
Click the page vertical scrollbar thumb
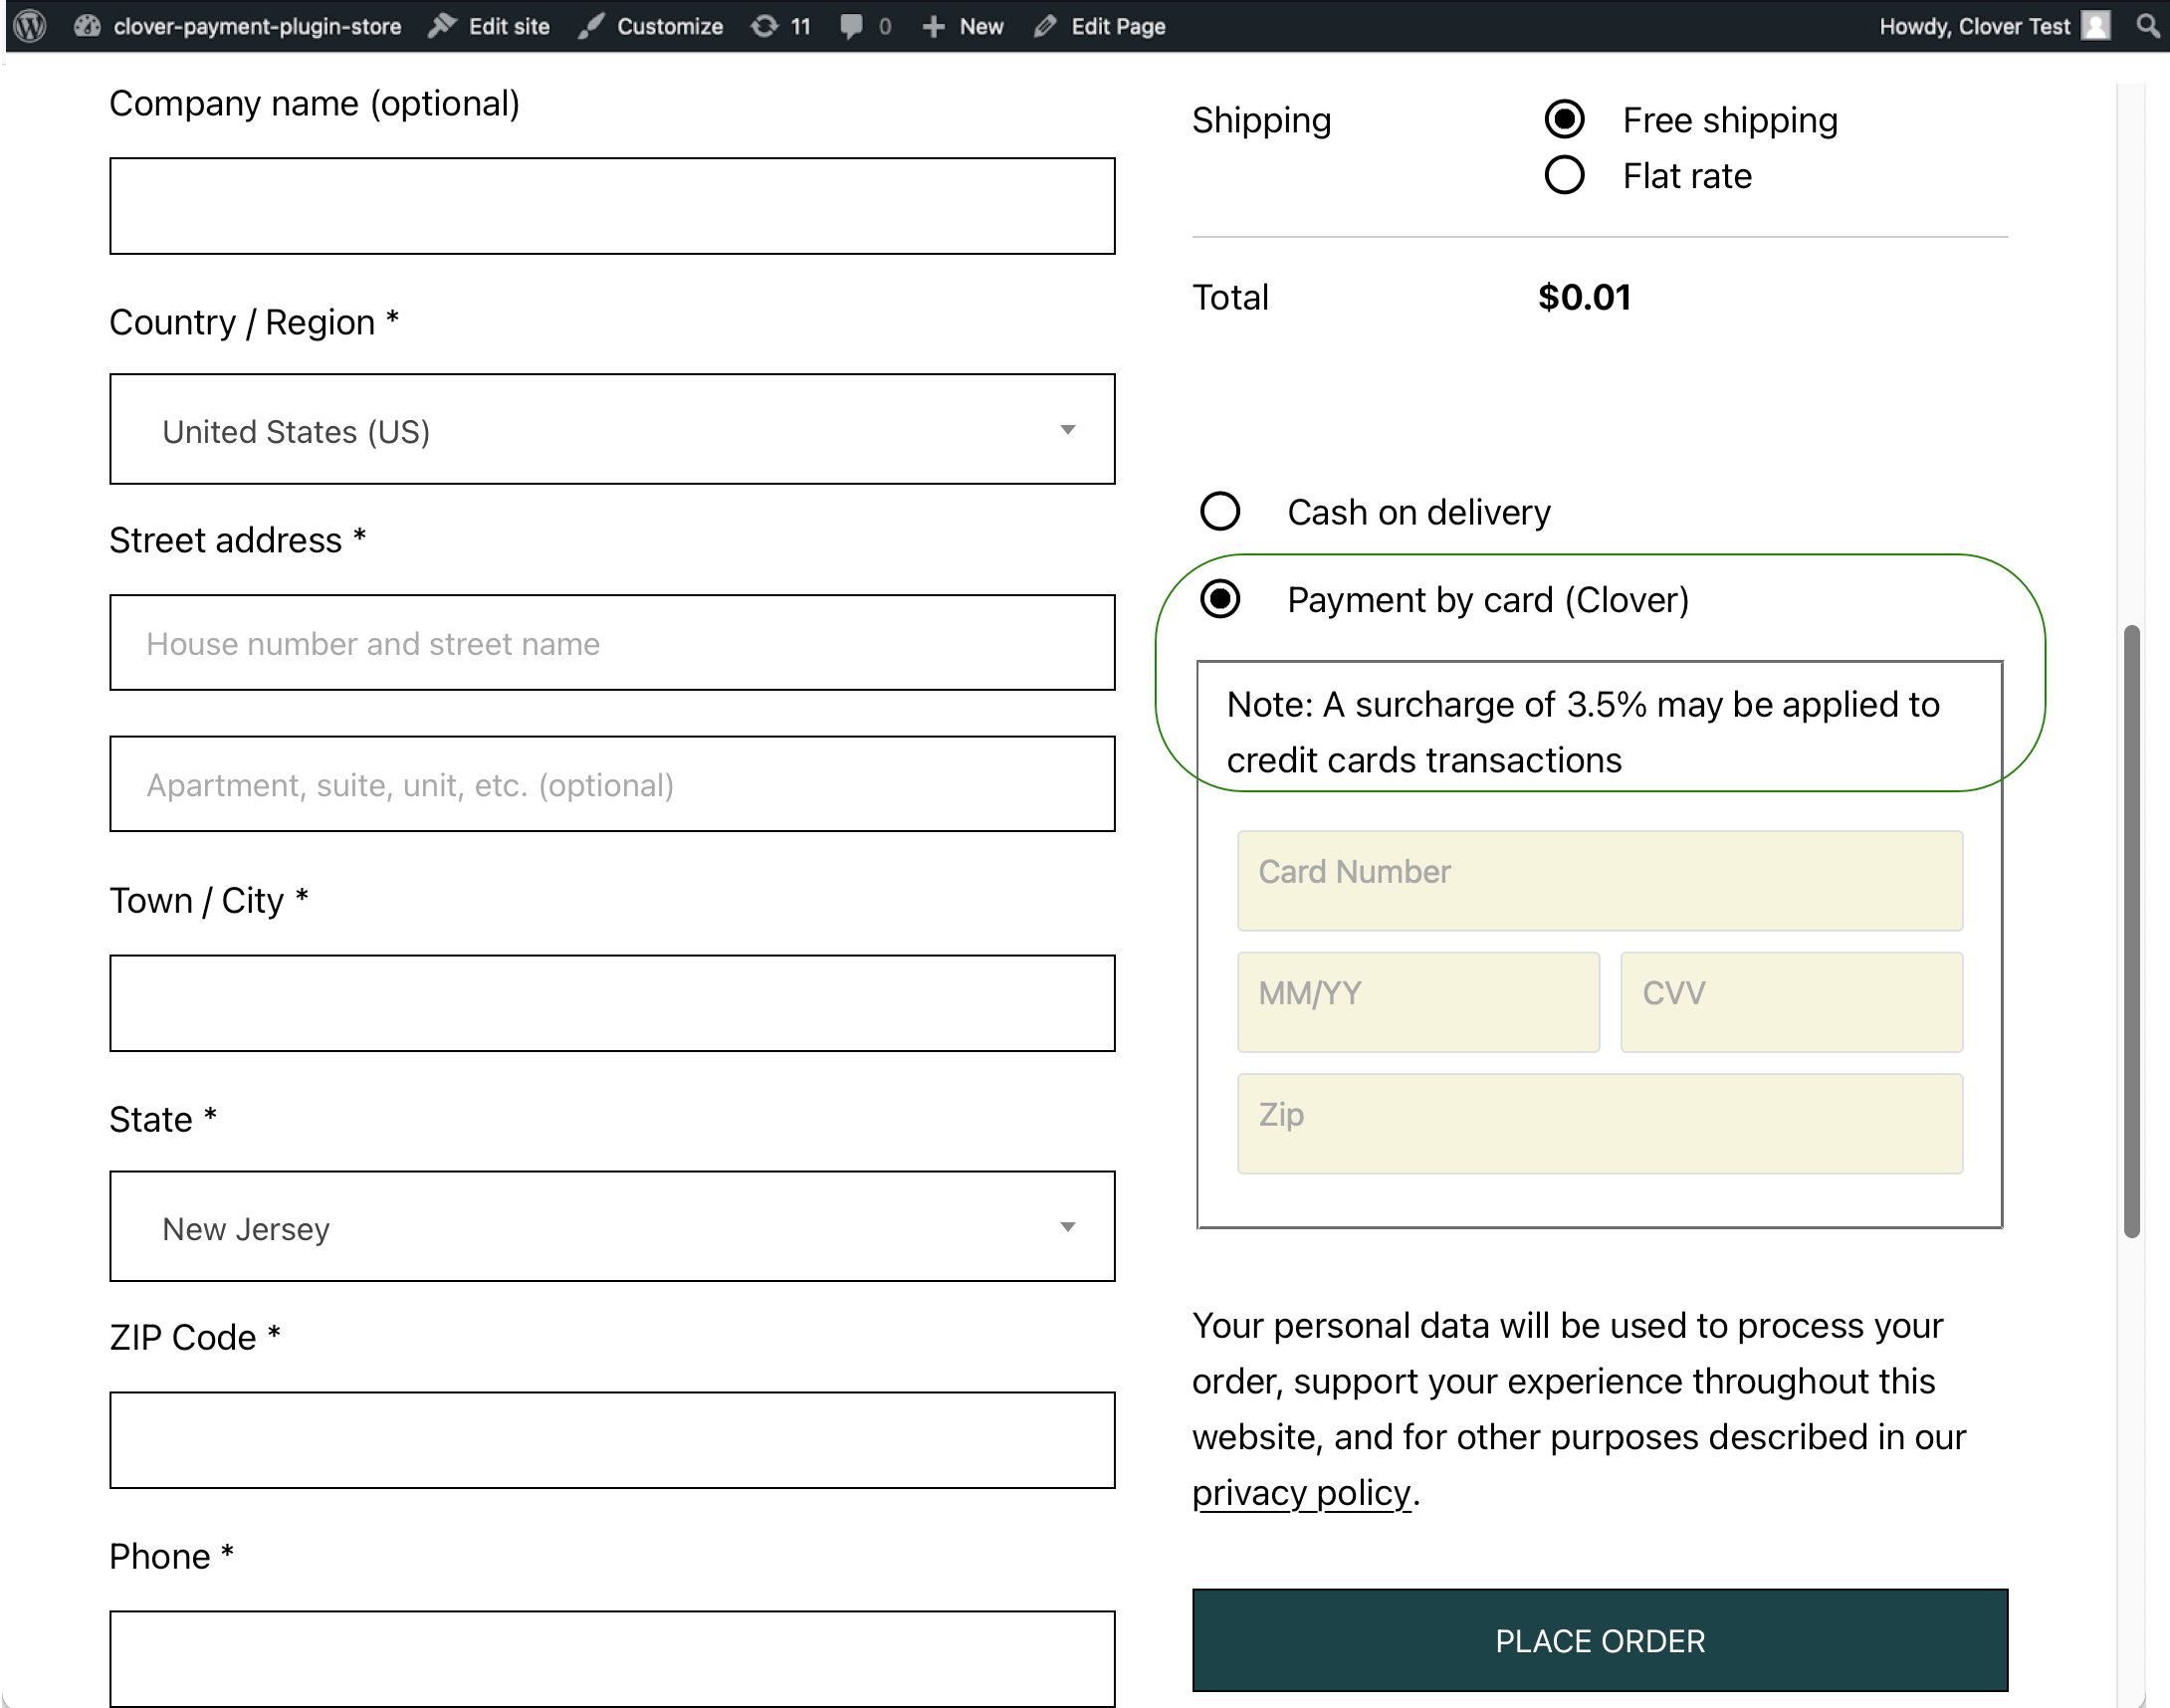[x=2131, y=930]
